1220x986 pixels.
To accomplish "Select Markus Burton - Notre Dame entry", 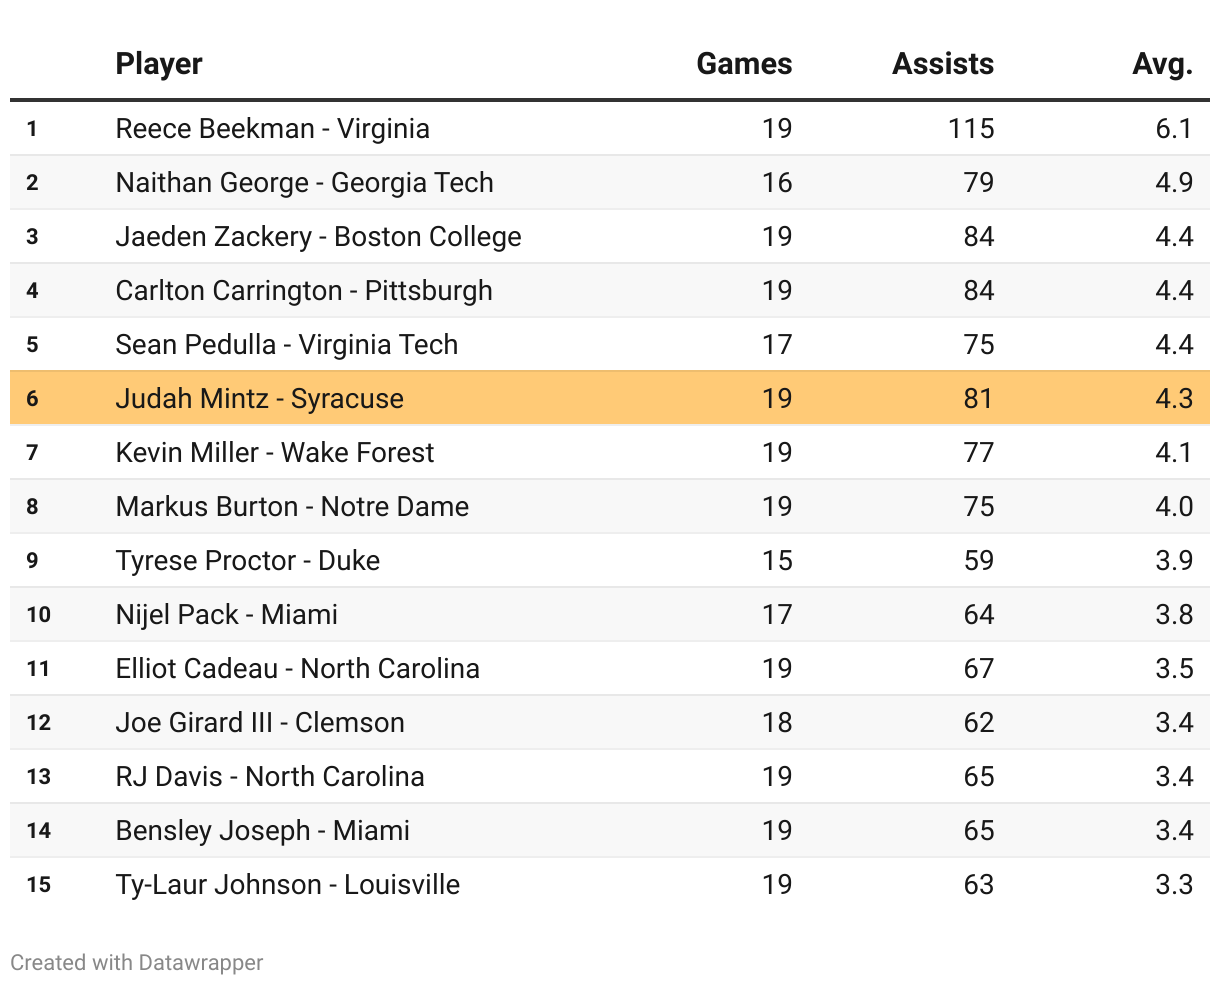I will point(292,507).
